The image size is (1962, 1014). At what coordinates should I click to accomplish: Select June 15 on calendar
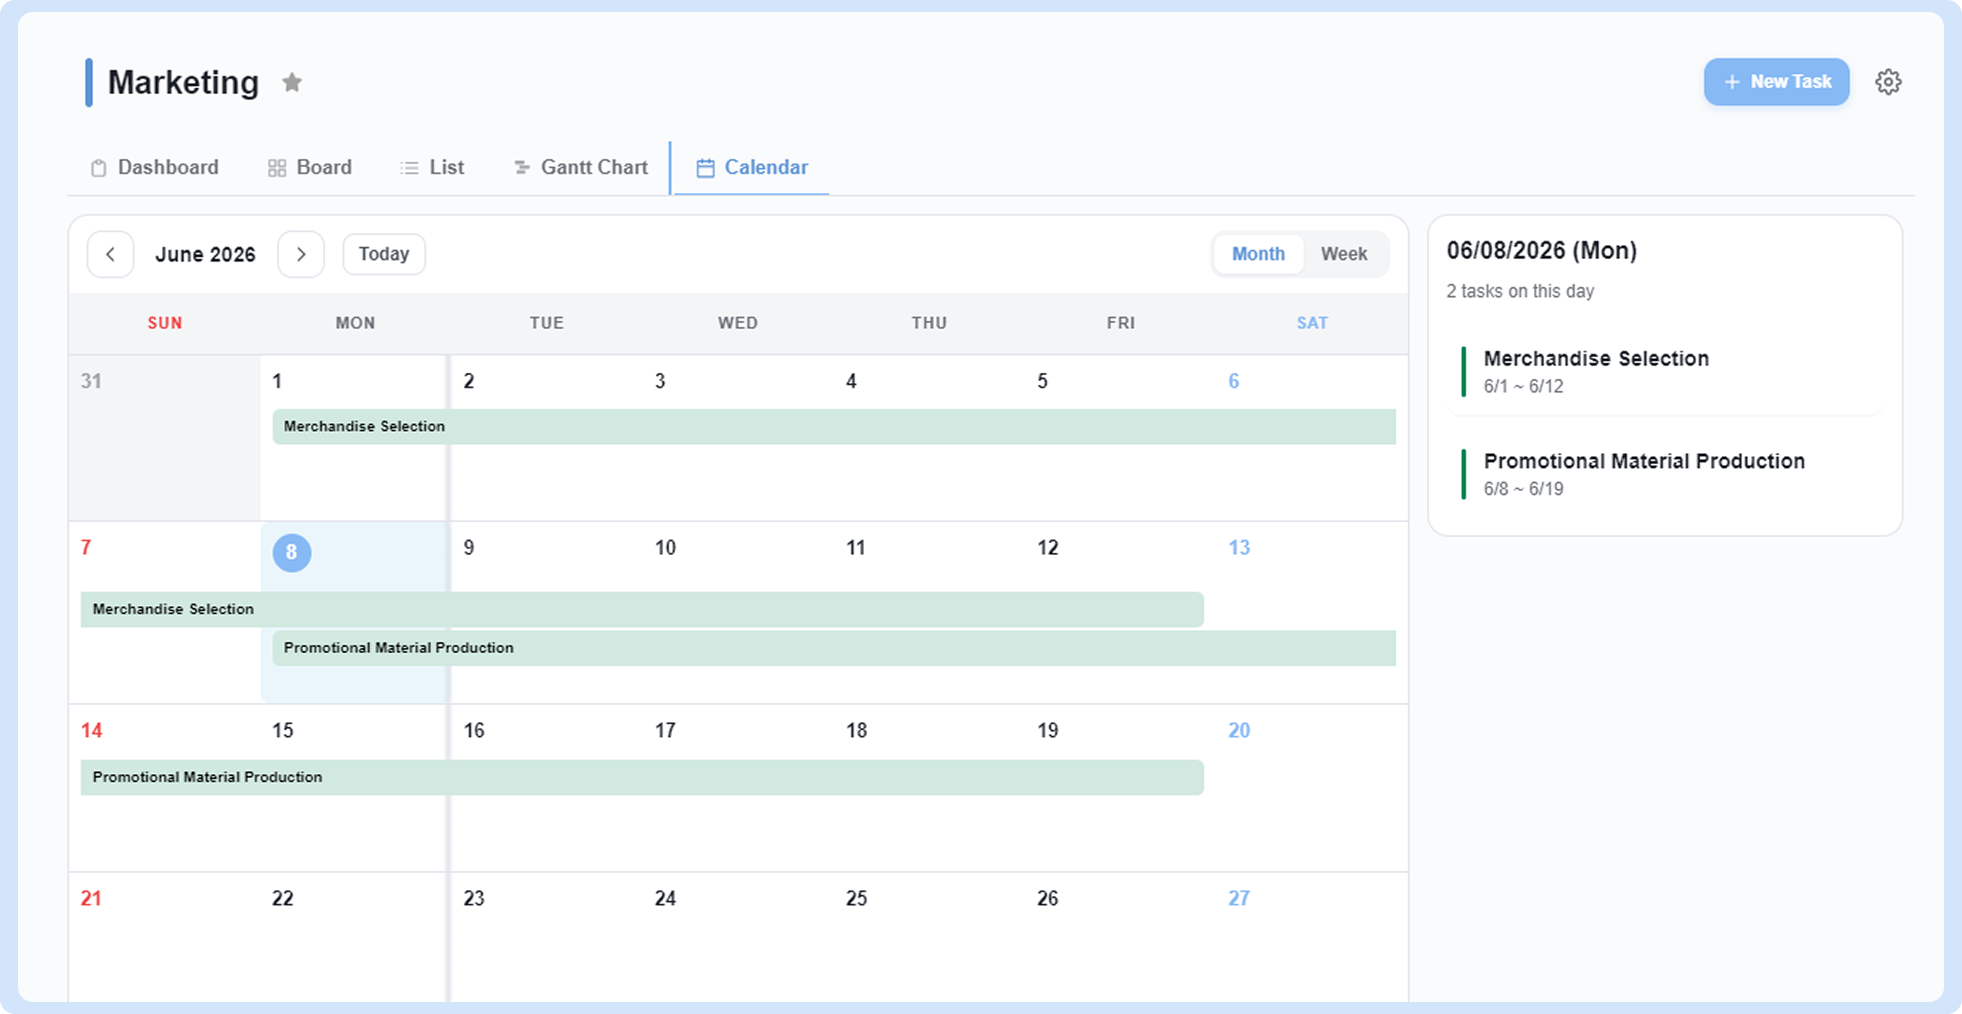tap(283, 730)
